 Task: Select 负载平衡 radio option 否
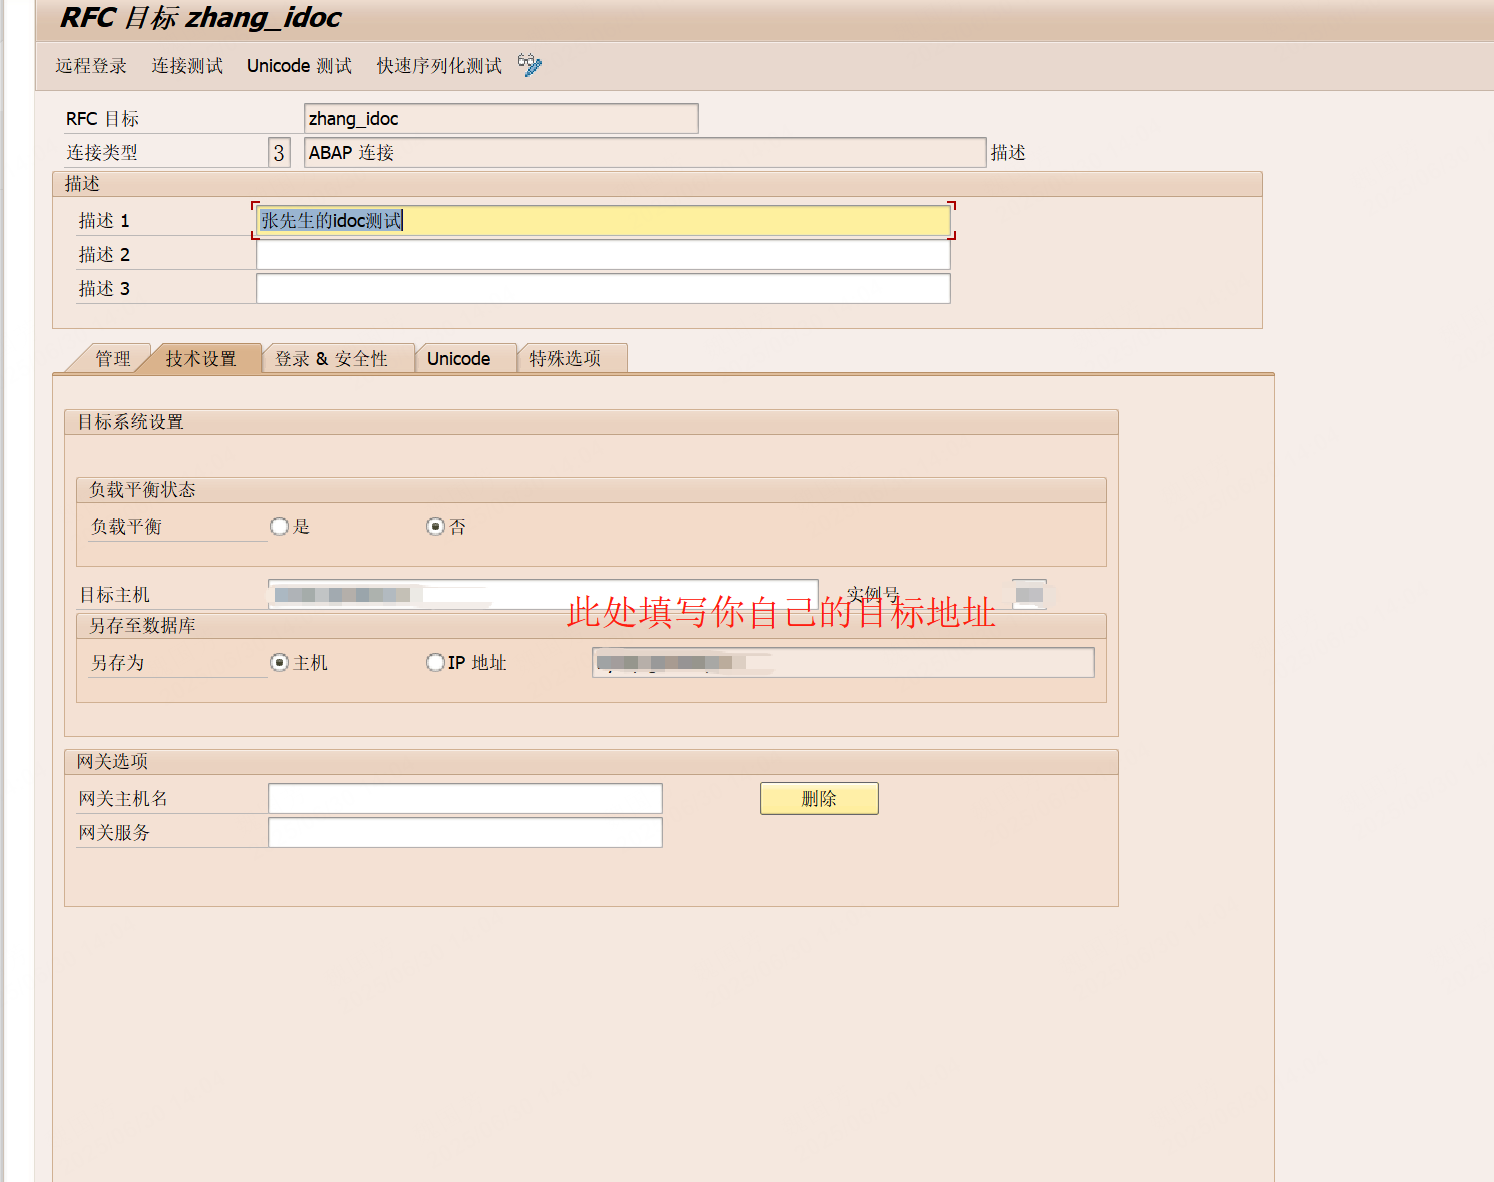(435, 526)
